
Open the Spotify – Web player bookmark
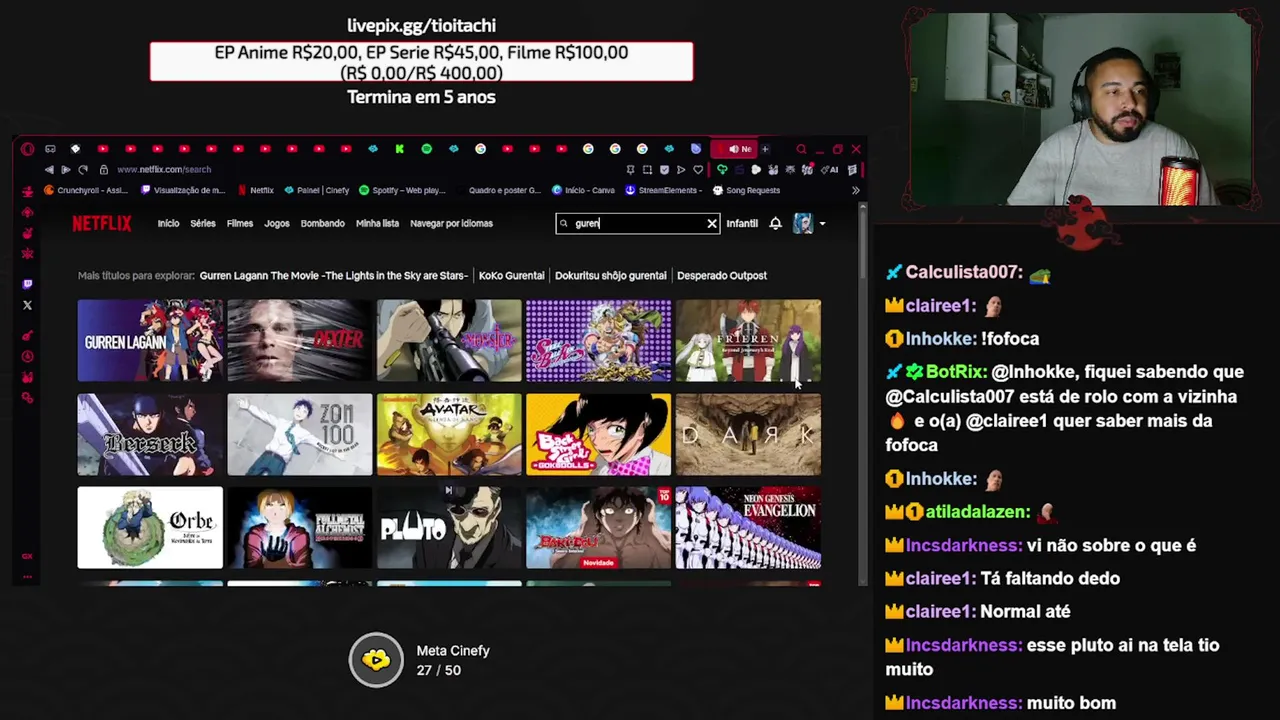[402, 190]
